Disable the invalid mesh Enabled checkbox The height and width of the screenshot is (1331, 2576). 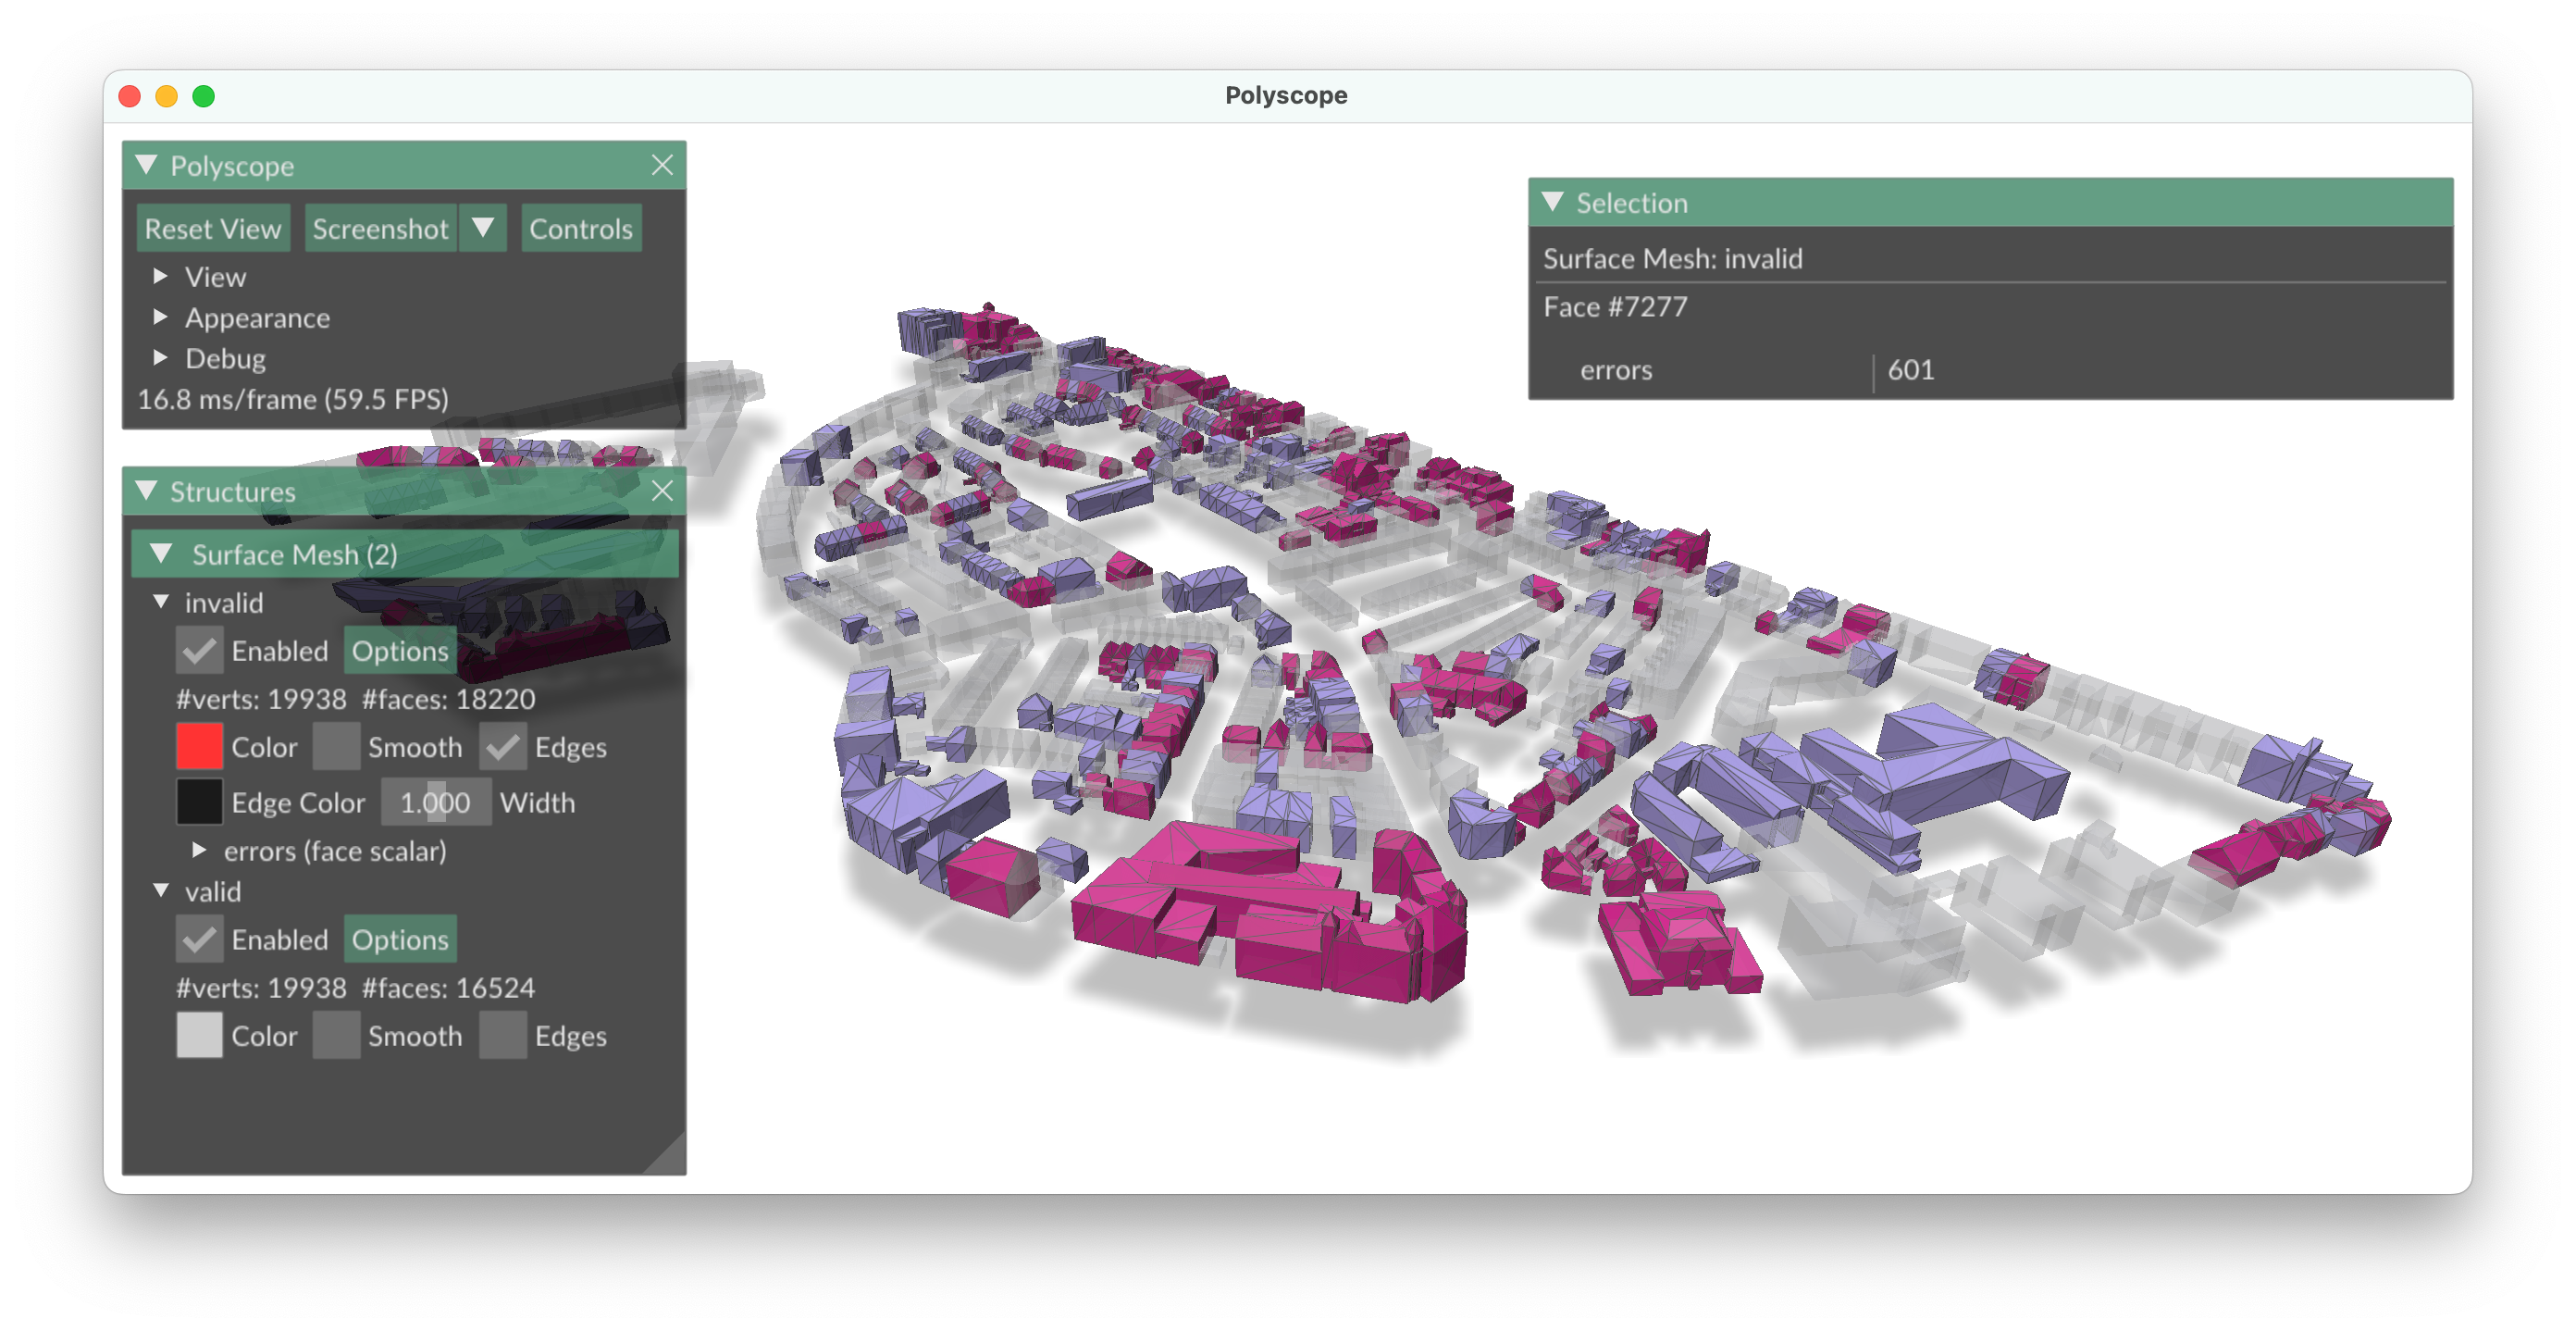point(199,651)
